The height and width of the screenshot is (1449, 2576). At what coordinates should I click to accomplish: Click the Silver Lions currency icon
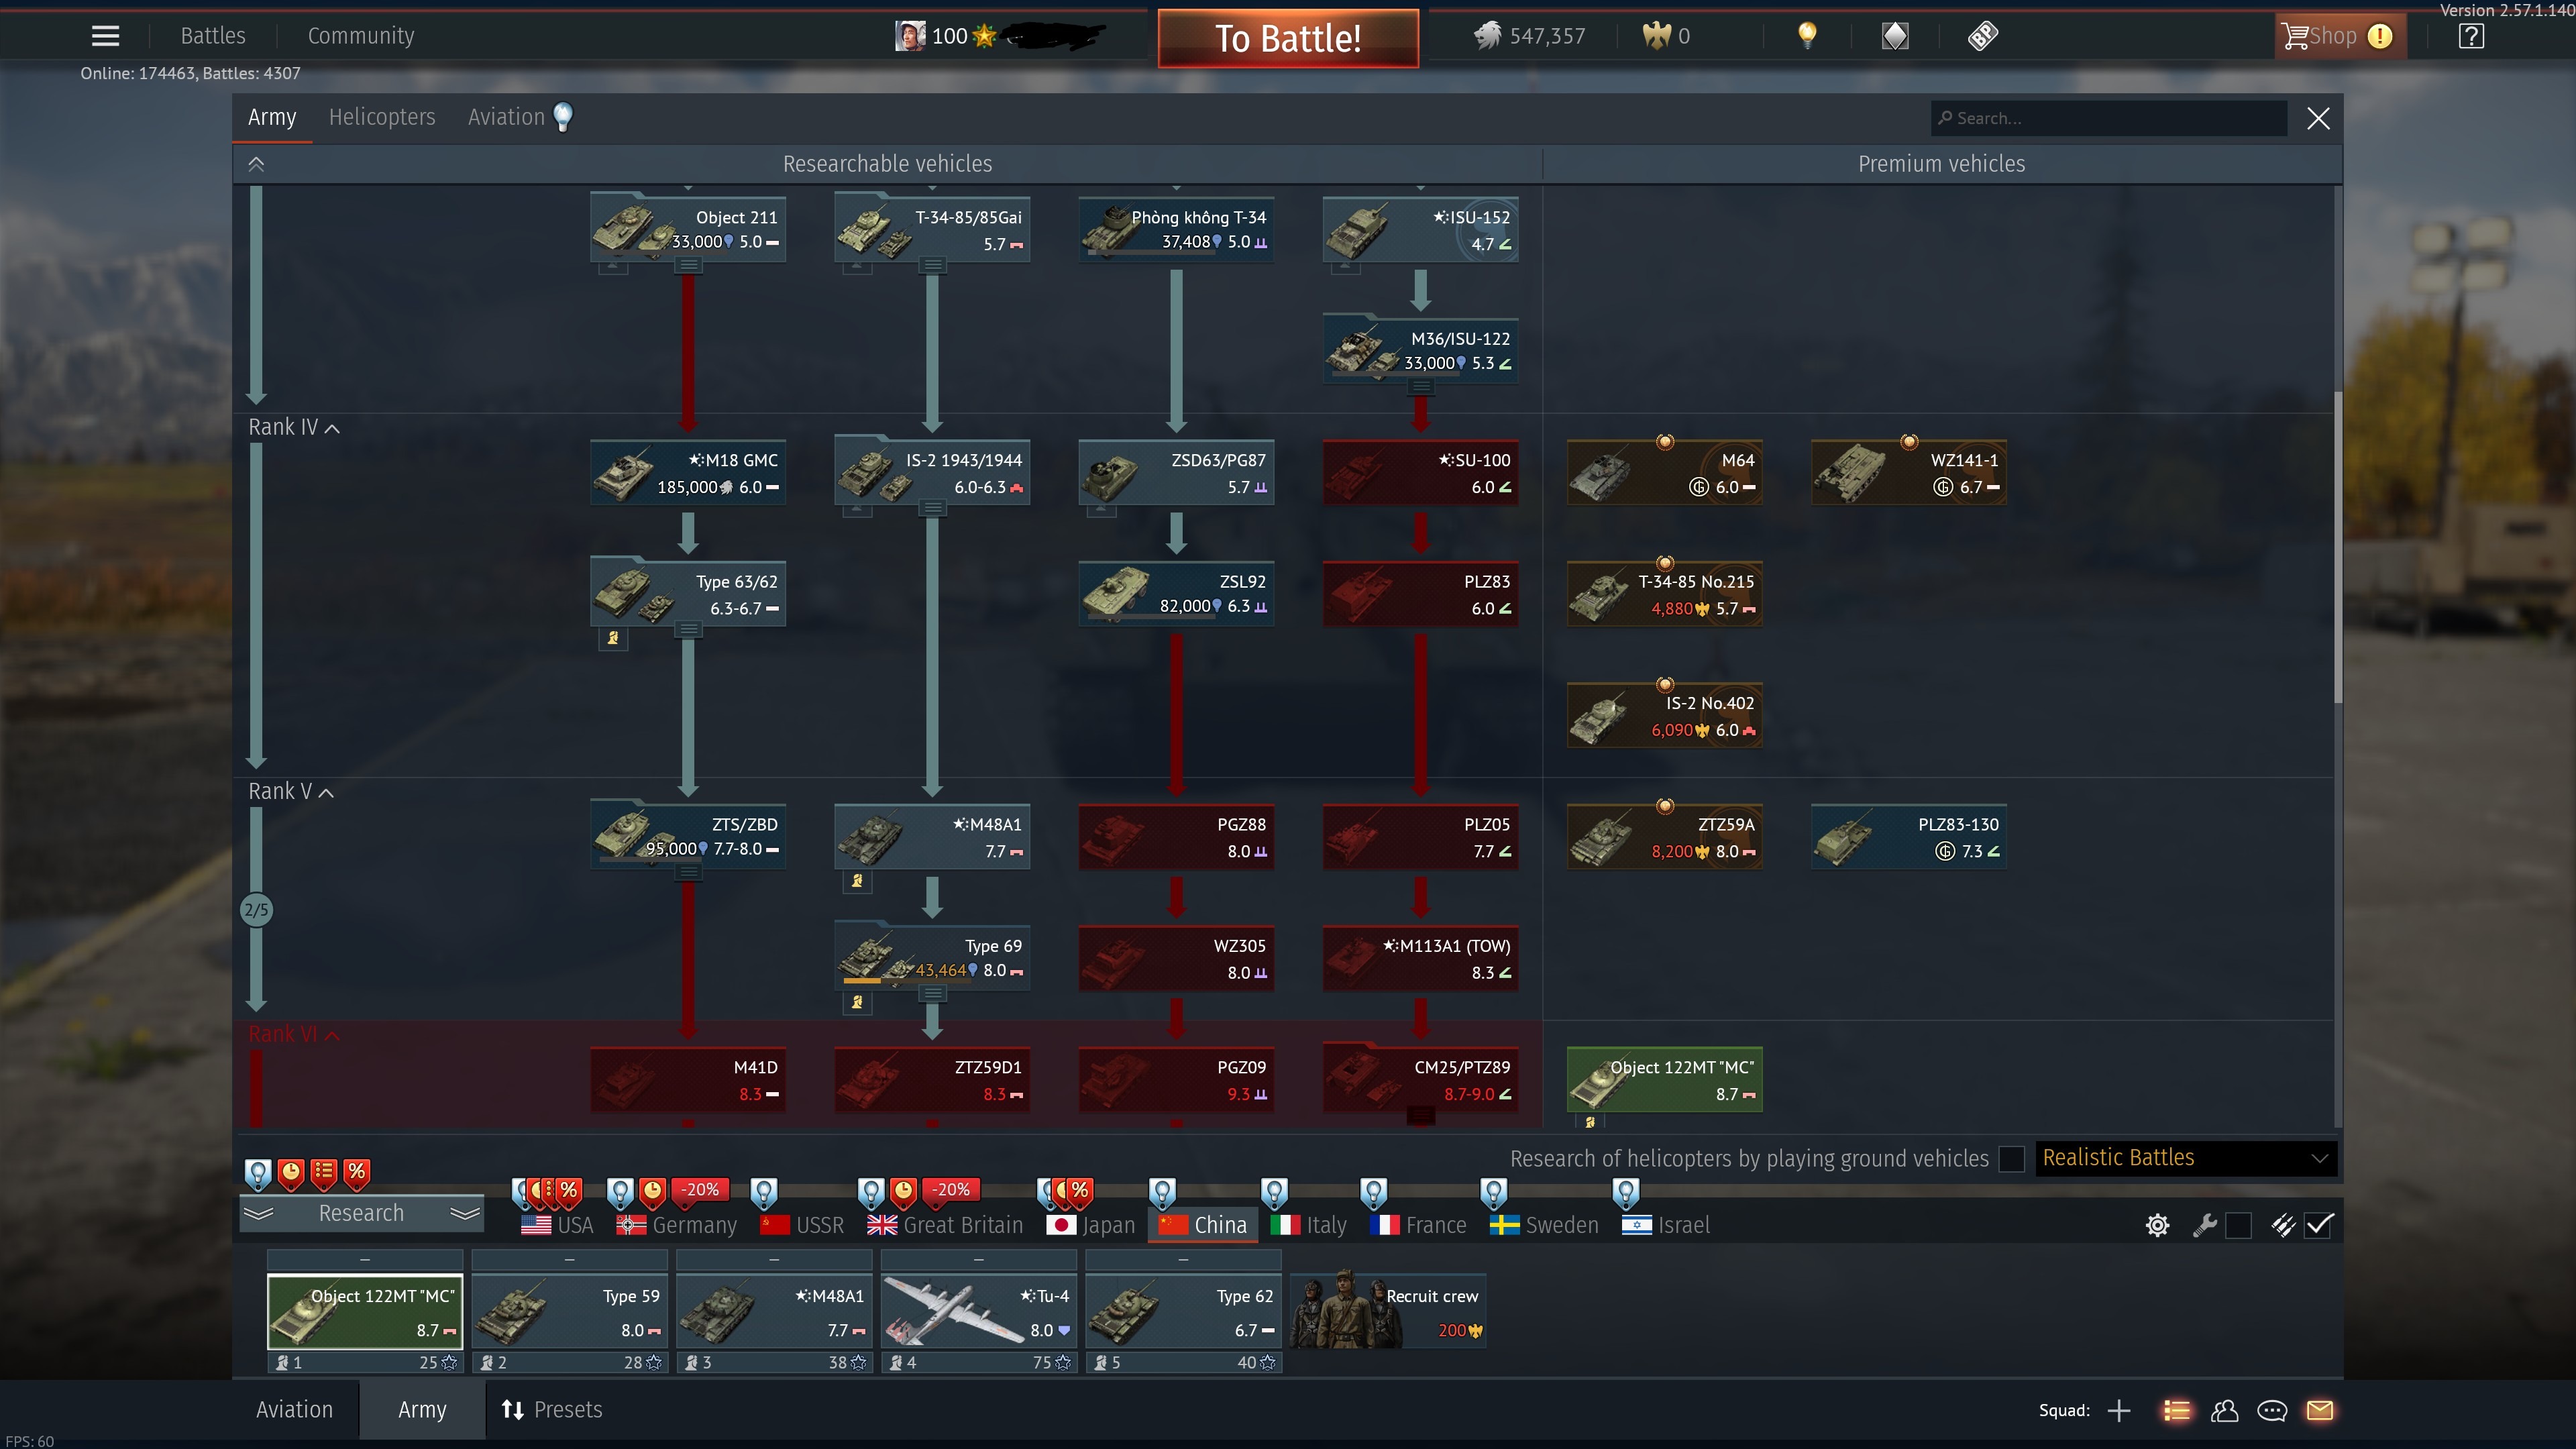coord(1487,36)
